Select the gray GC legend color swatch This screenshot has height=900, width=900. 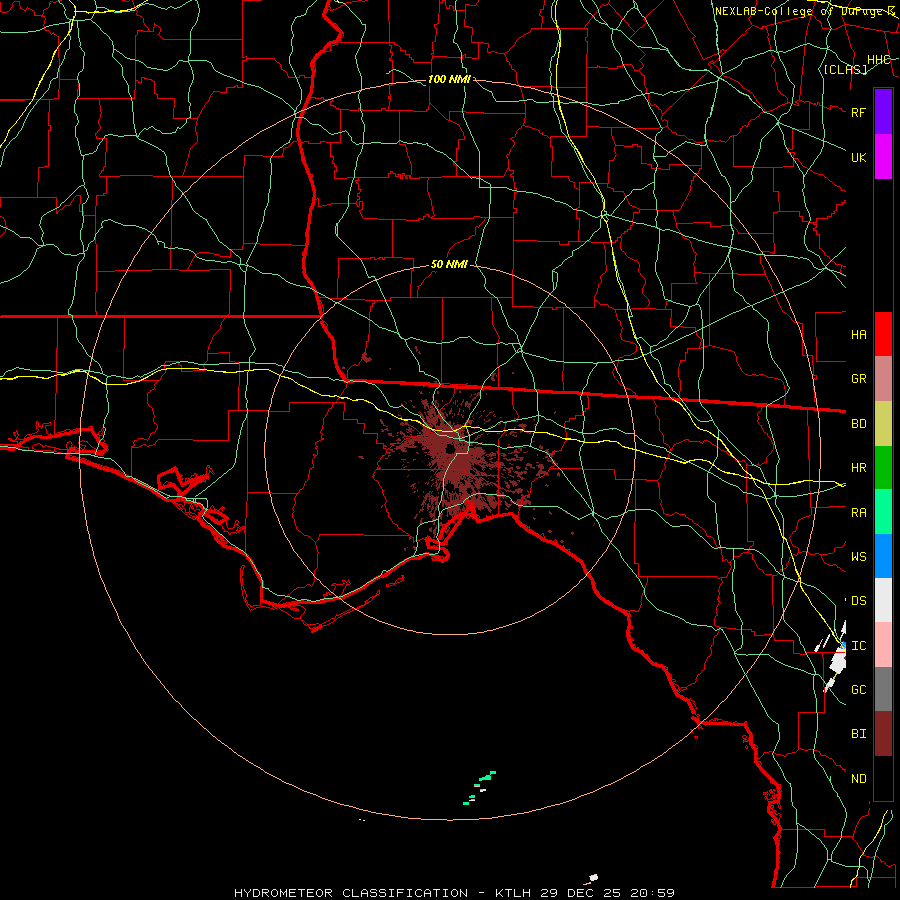883,689
